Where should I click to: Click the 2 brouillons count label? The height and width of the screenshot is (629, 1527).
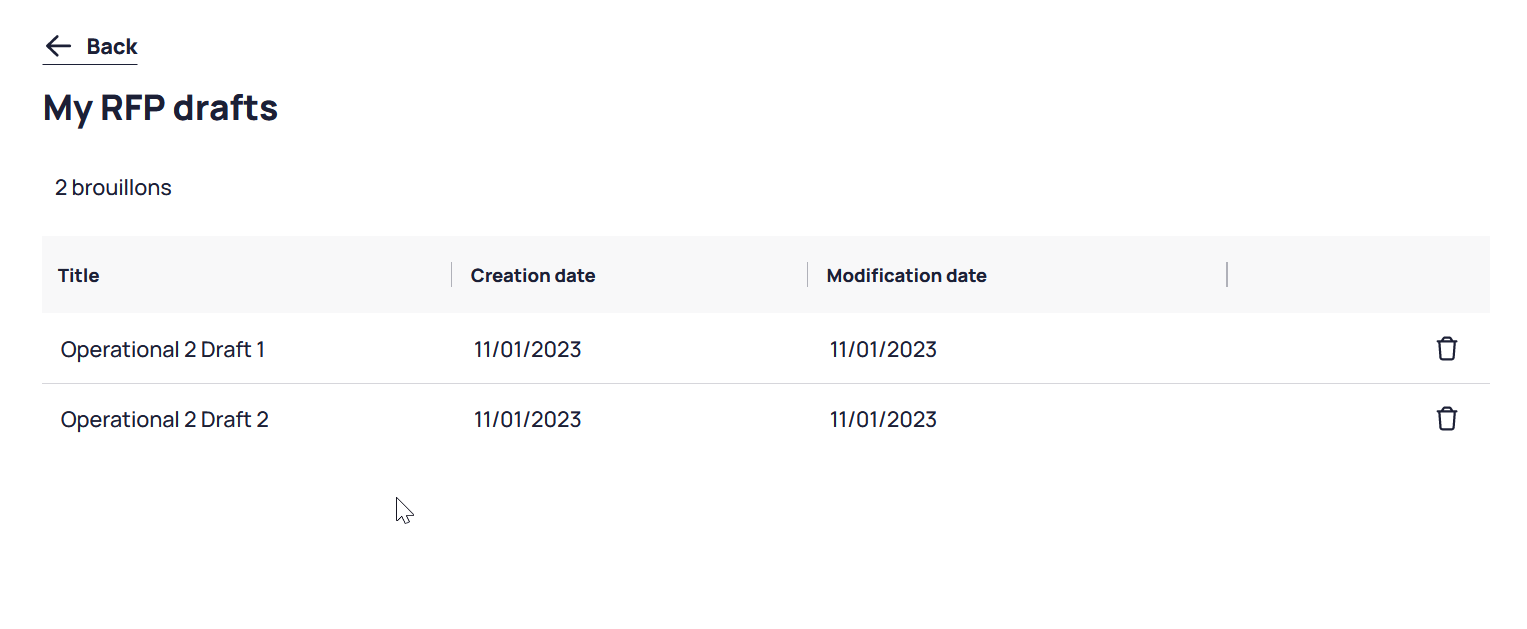point(113,187)
